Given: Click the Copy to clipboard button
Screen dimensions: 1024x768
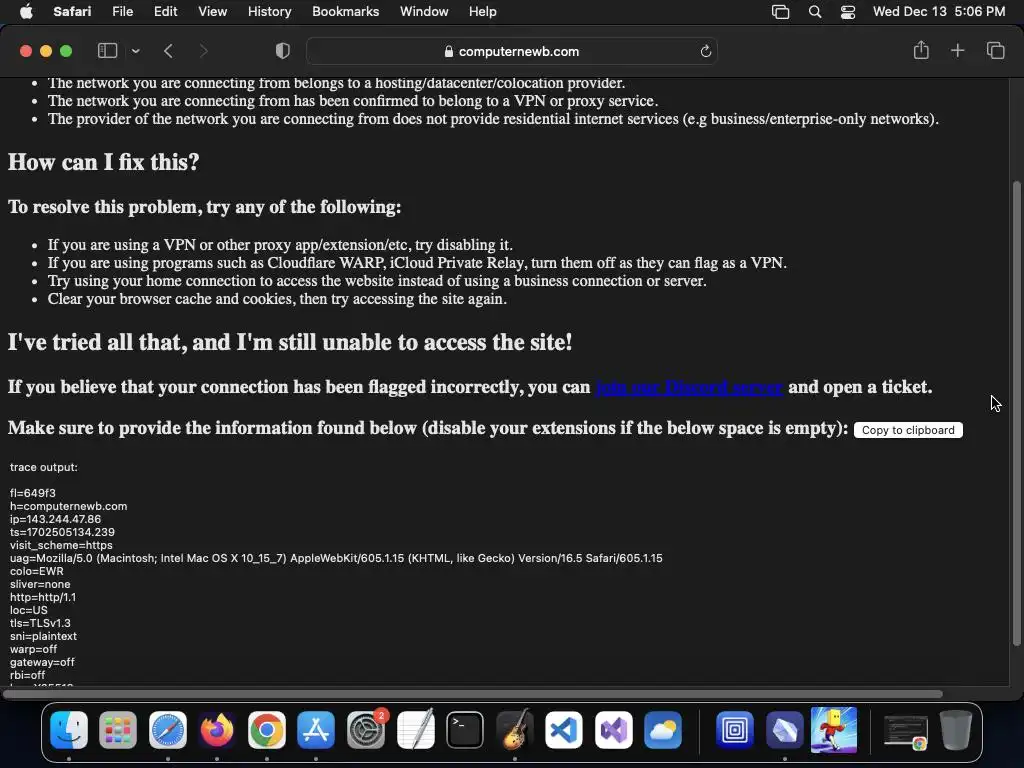Looking at the screenshot, I should click(908, 430).
